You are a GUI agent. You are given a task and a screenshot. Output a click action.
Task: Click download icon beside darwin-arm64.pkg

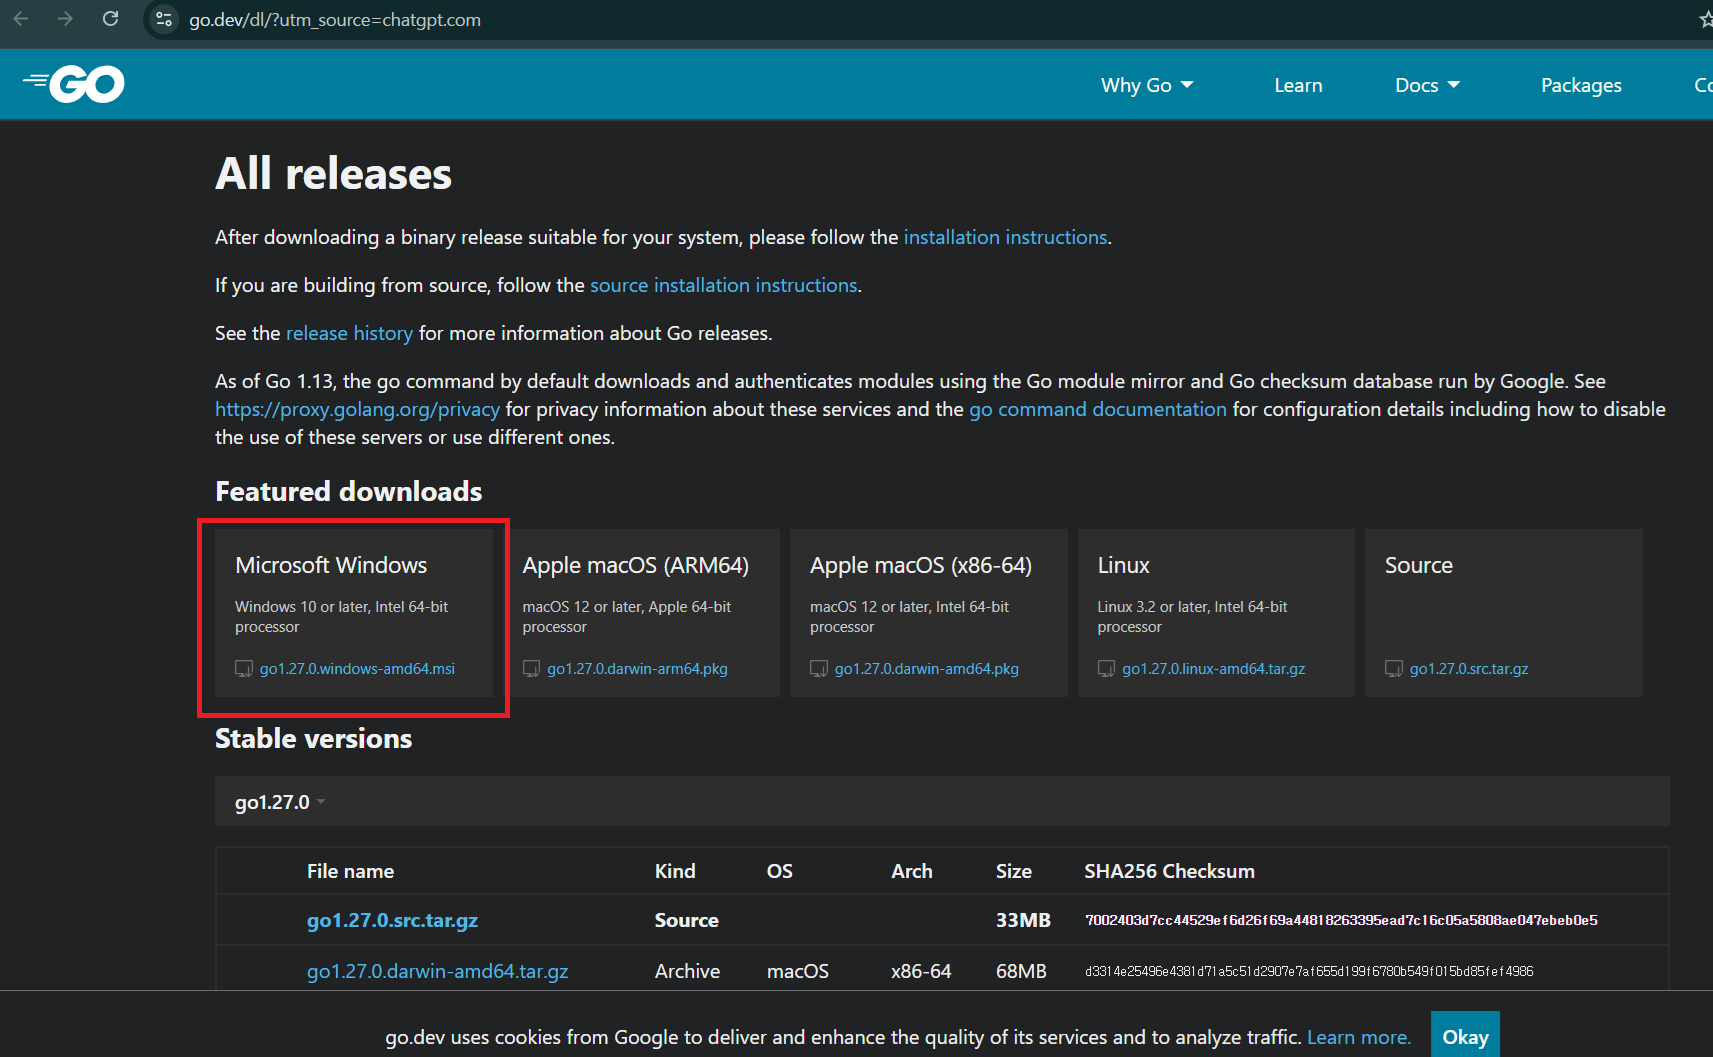pos(531,669)
